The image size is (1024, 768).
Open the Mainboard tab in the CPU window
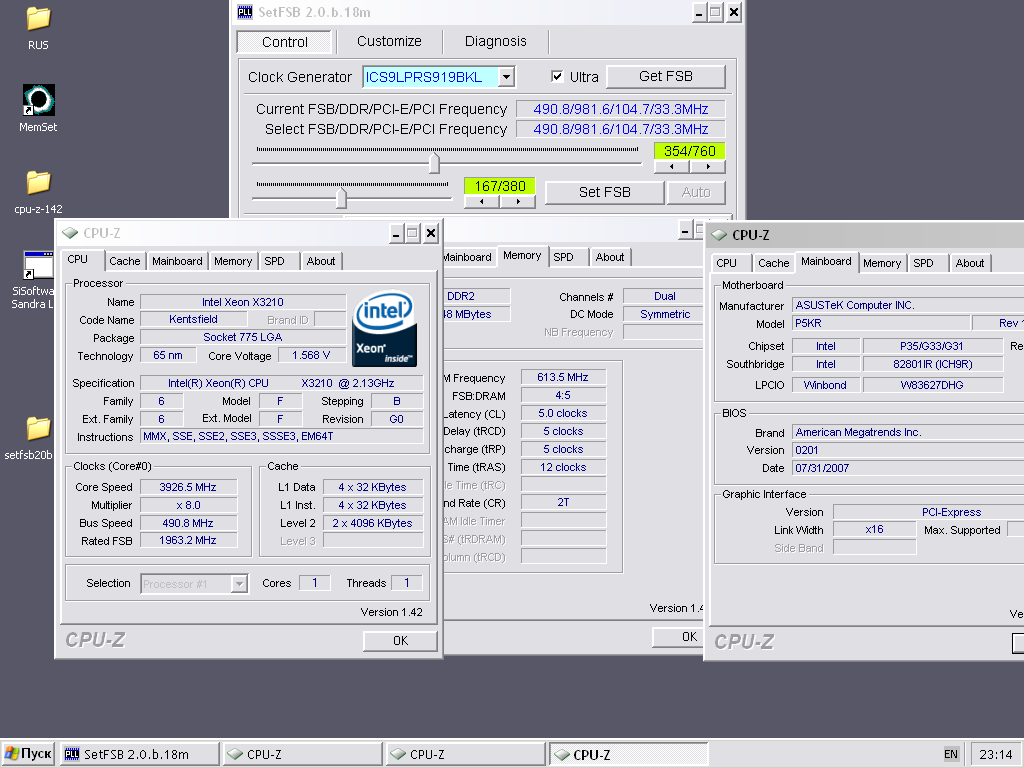[178, 261]
